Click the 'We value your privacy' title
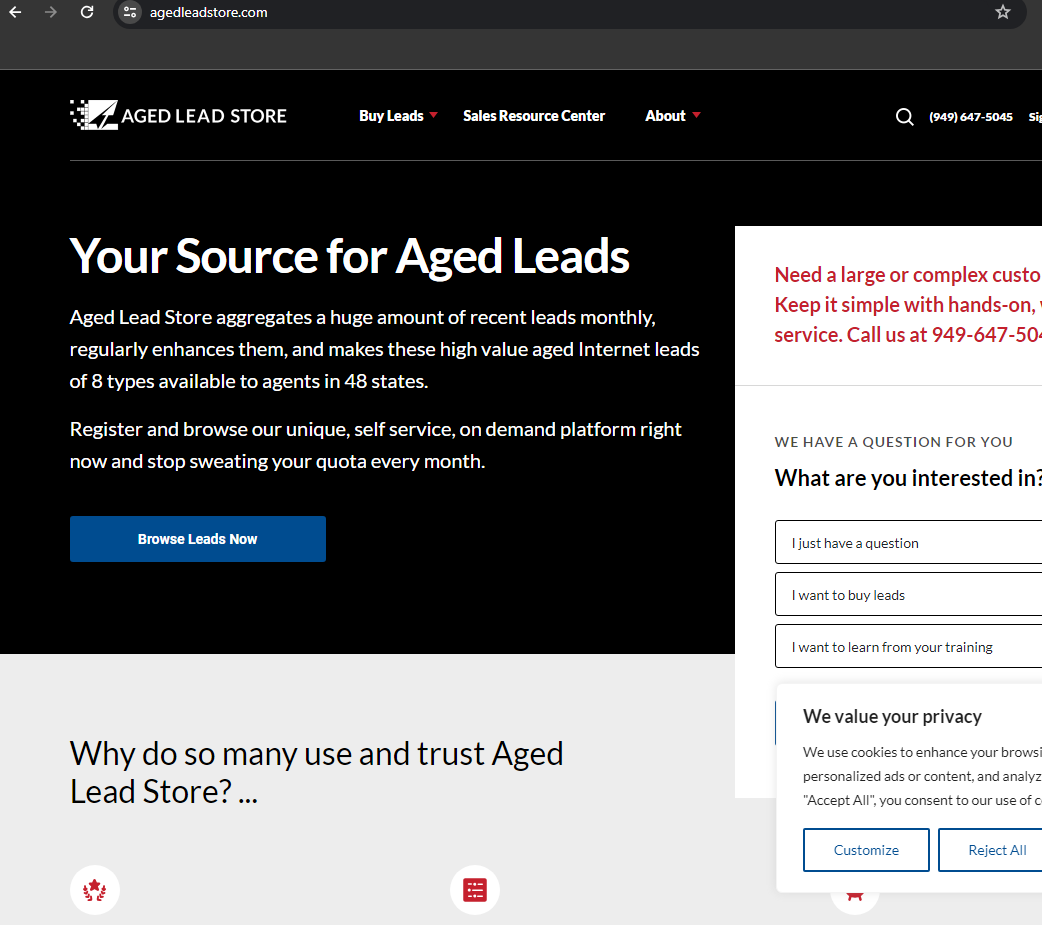The width and height of the screenshot is (1042, 925). pos(892,716)
